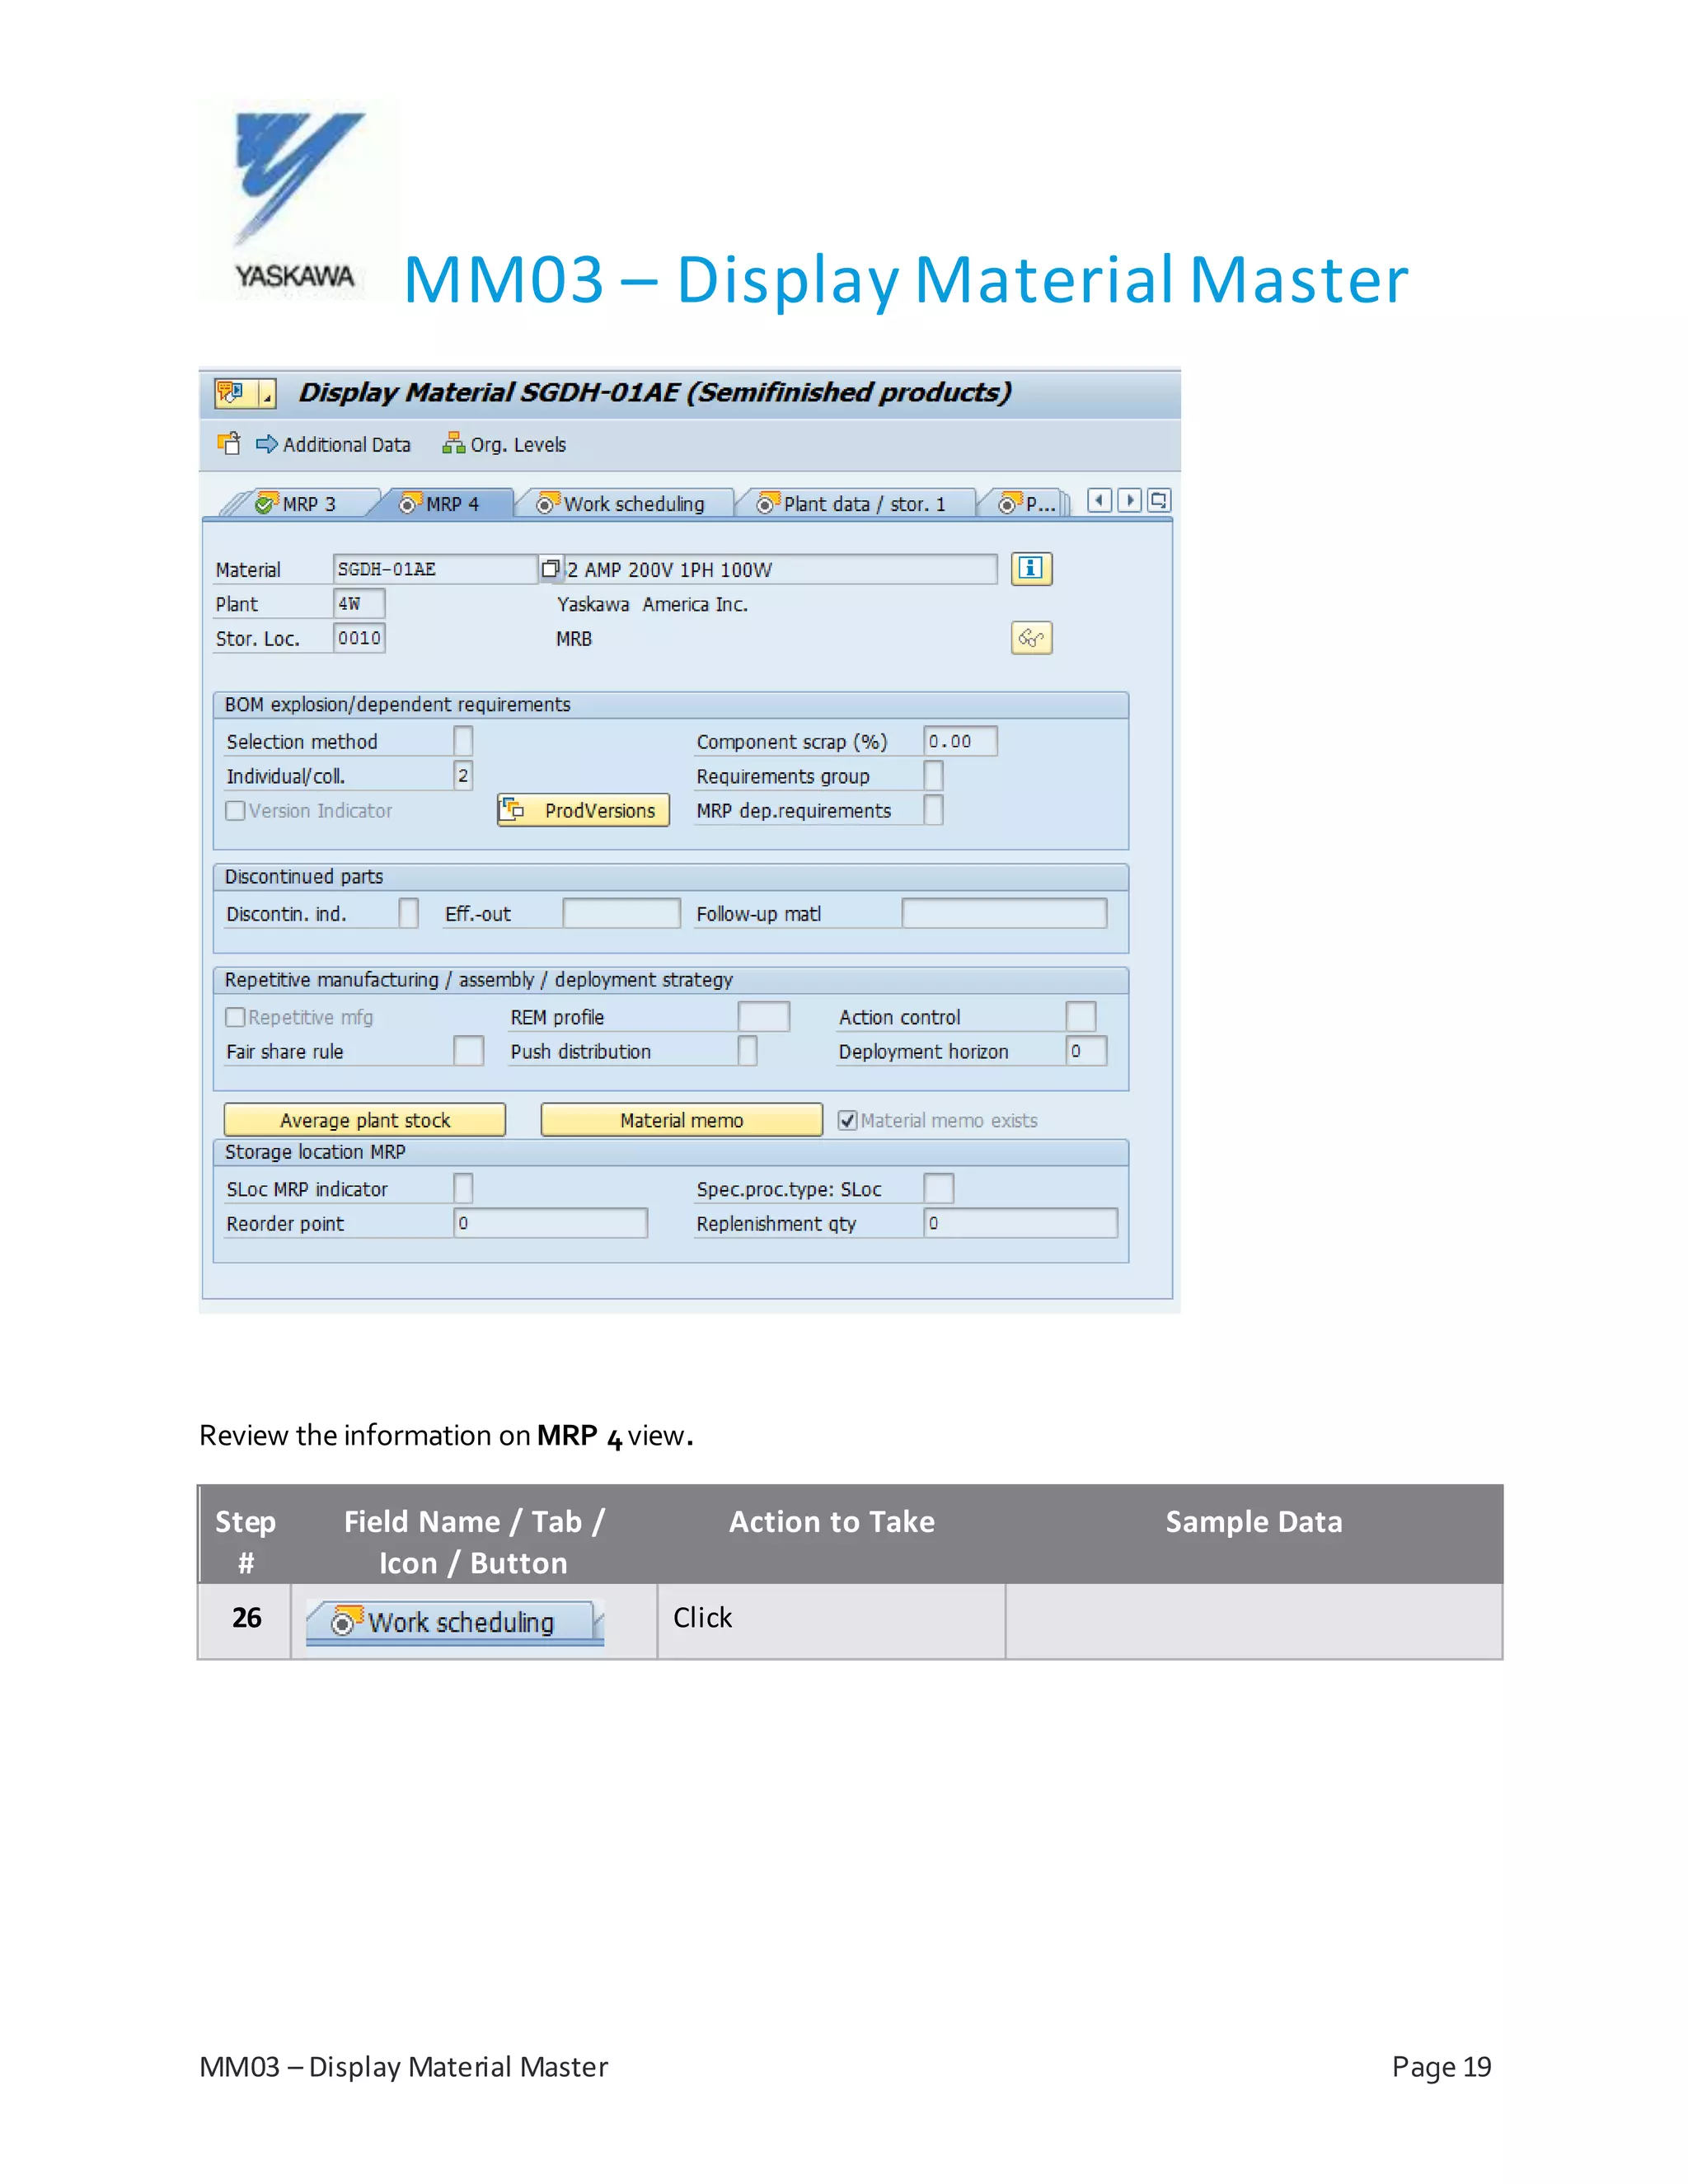Click the Follow-up matl field

1004,913
